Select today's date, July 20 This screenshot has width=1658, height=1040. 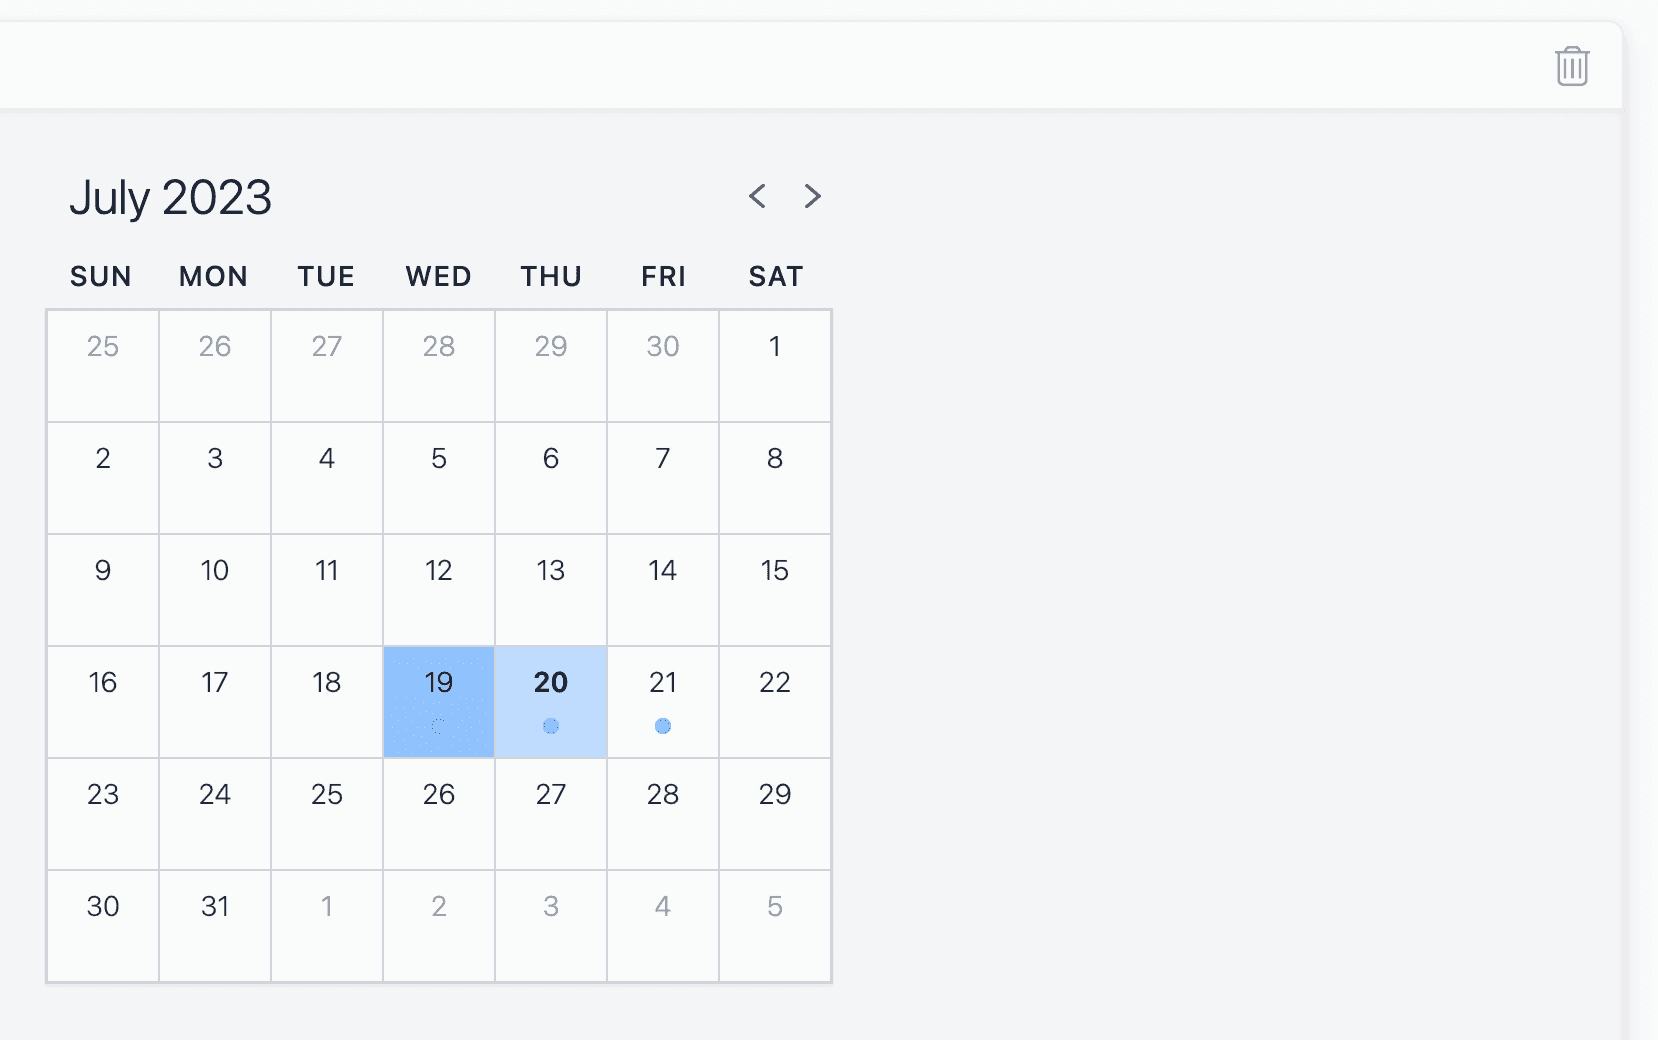pyautogui.click(x=551, y=701)
